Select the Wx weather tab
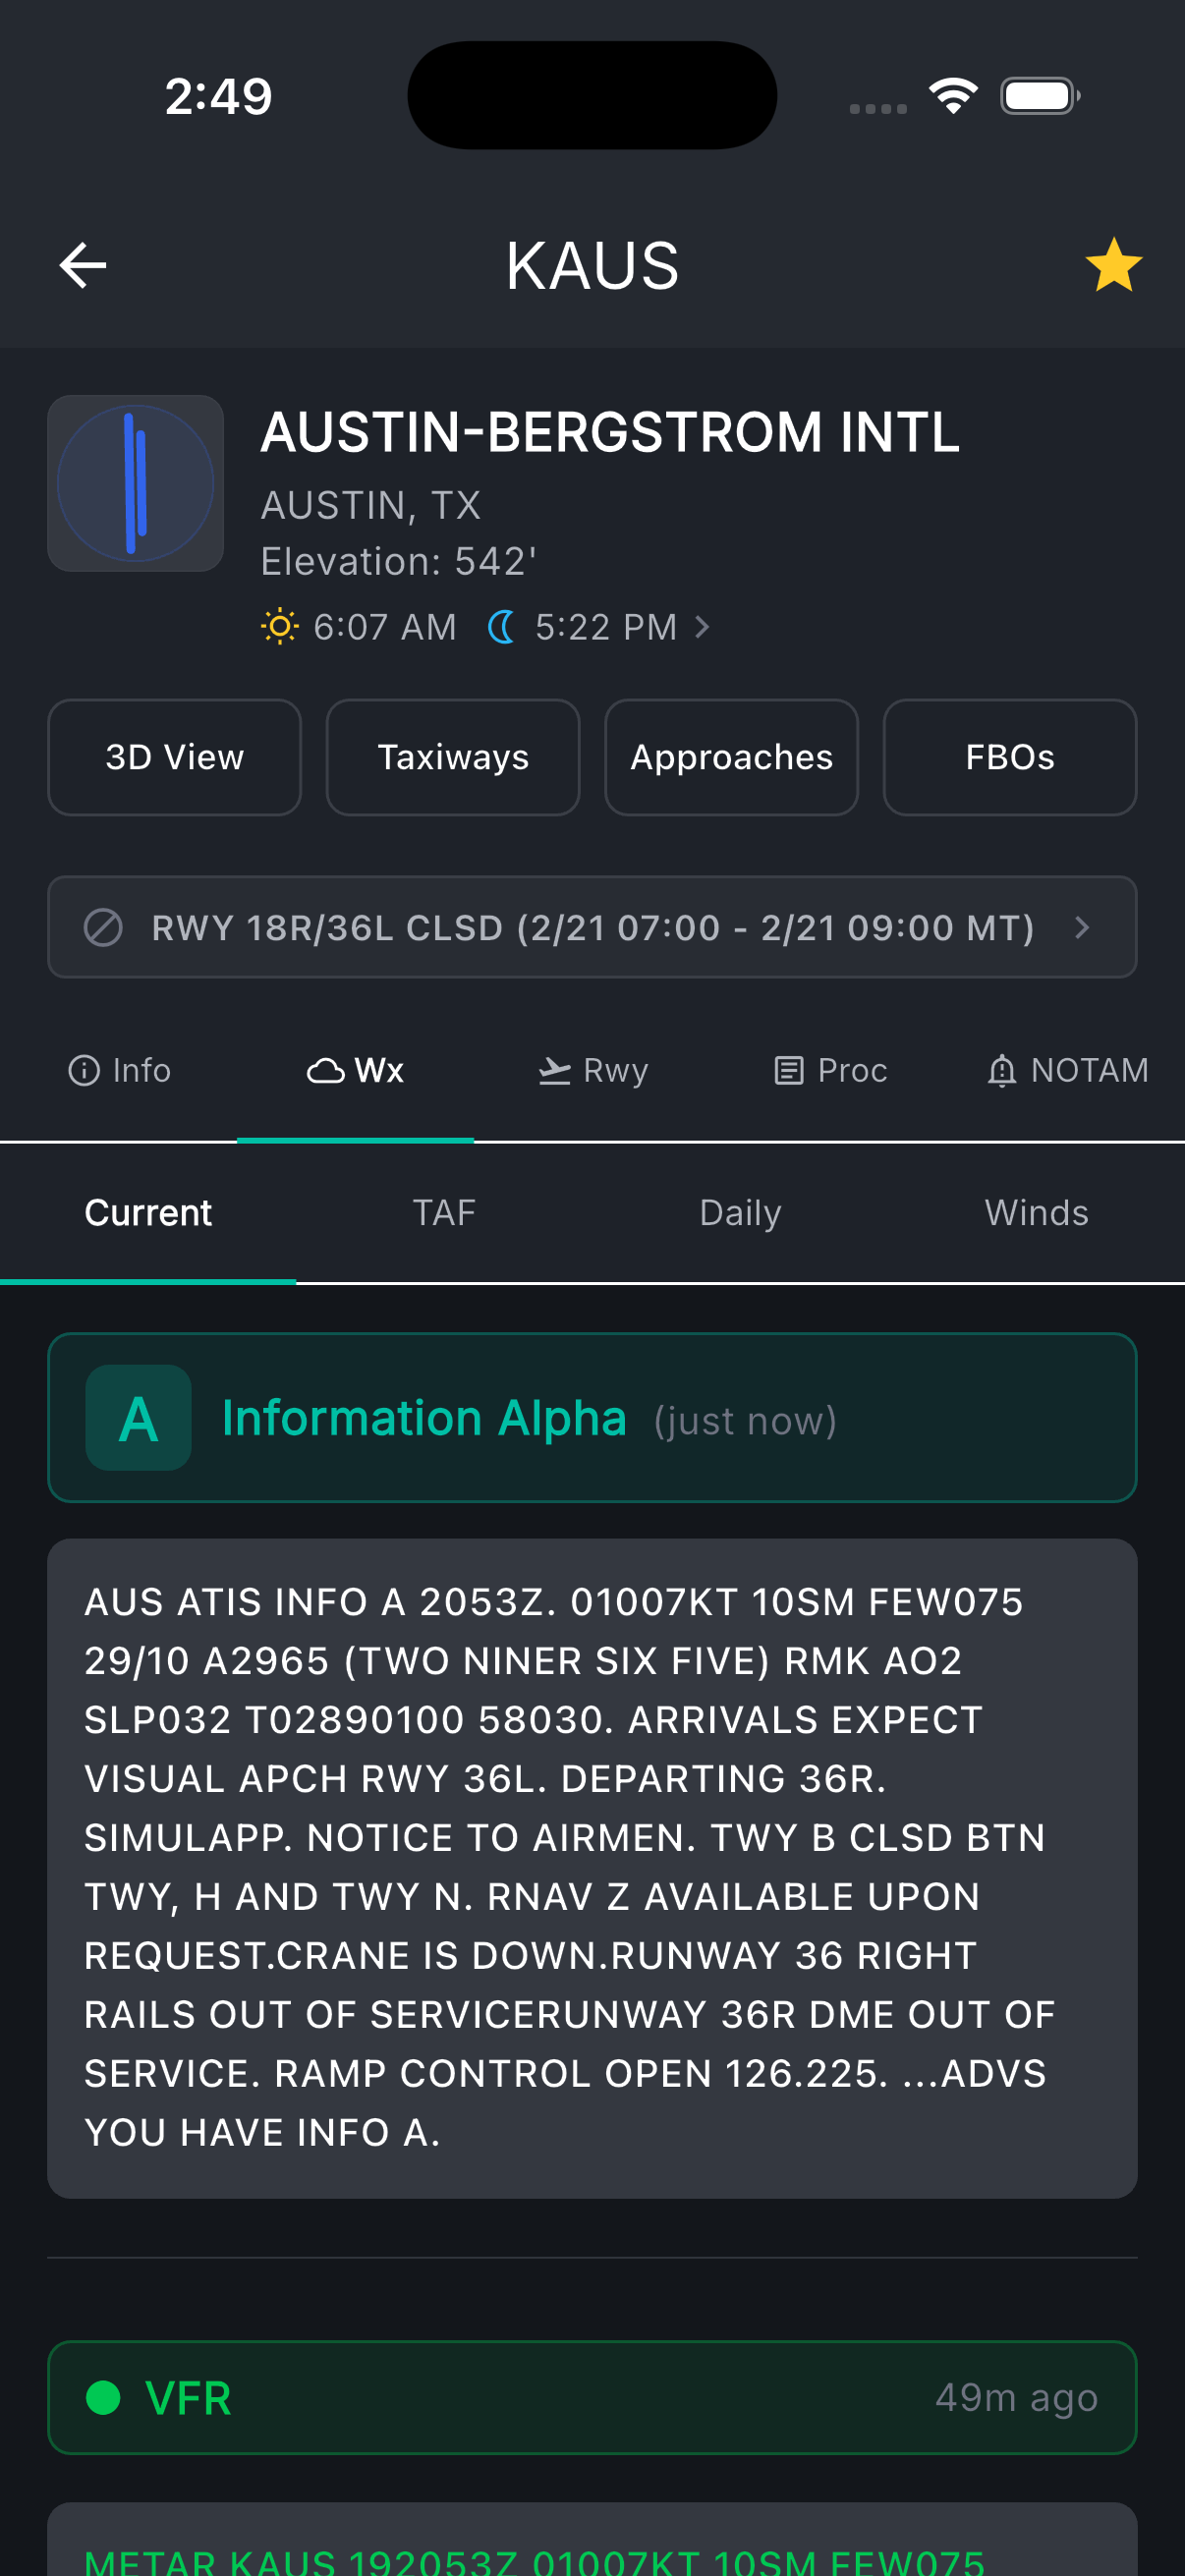 coord(355,1070)
